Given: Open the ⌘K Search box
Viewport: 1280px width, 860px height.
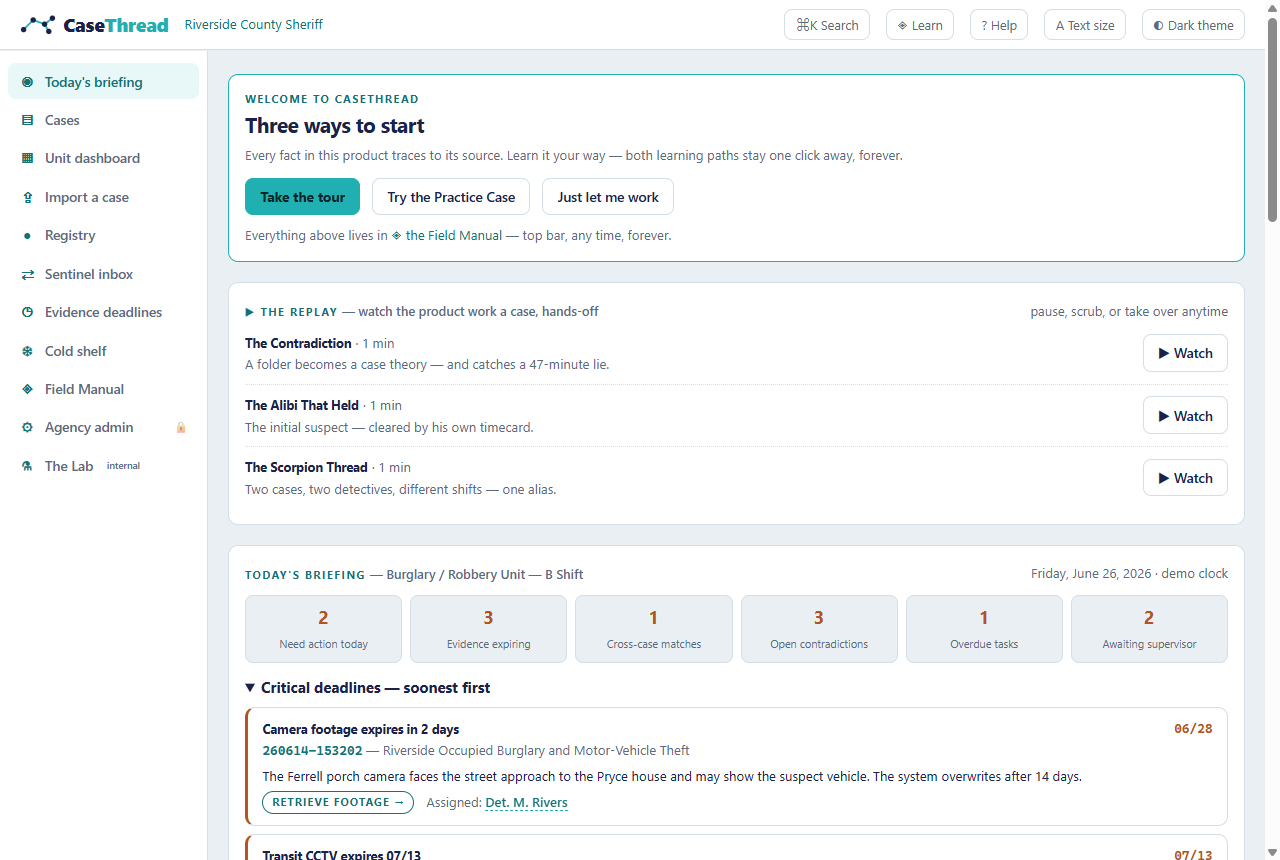Looking at the screenshot, I should coord(827,25).
